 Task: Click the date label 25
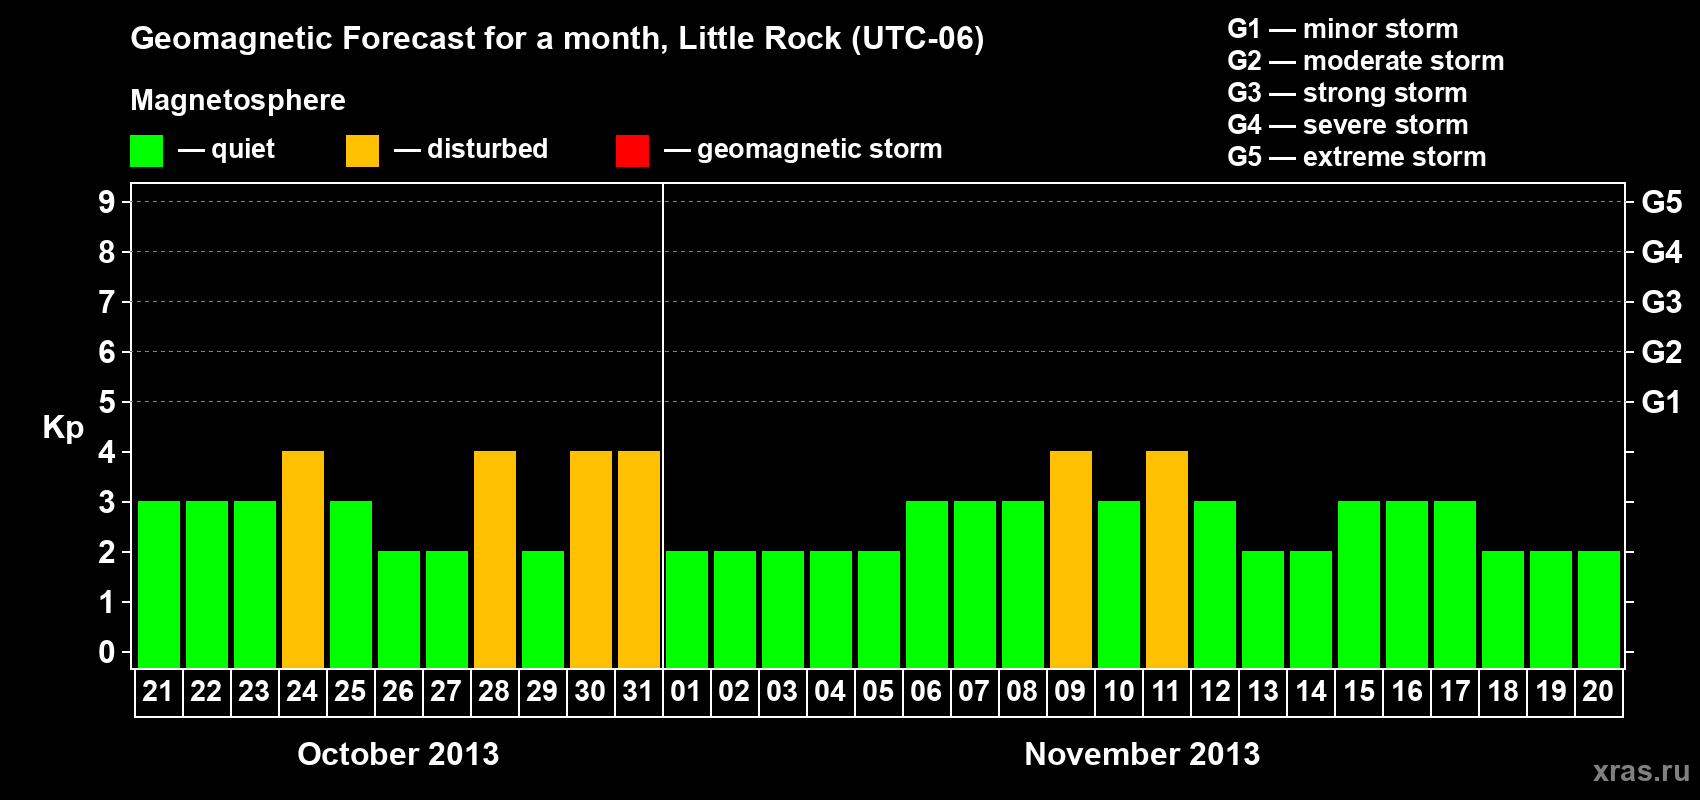350,691
